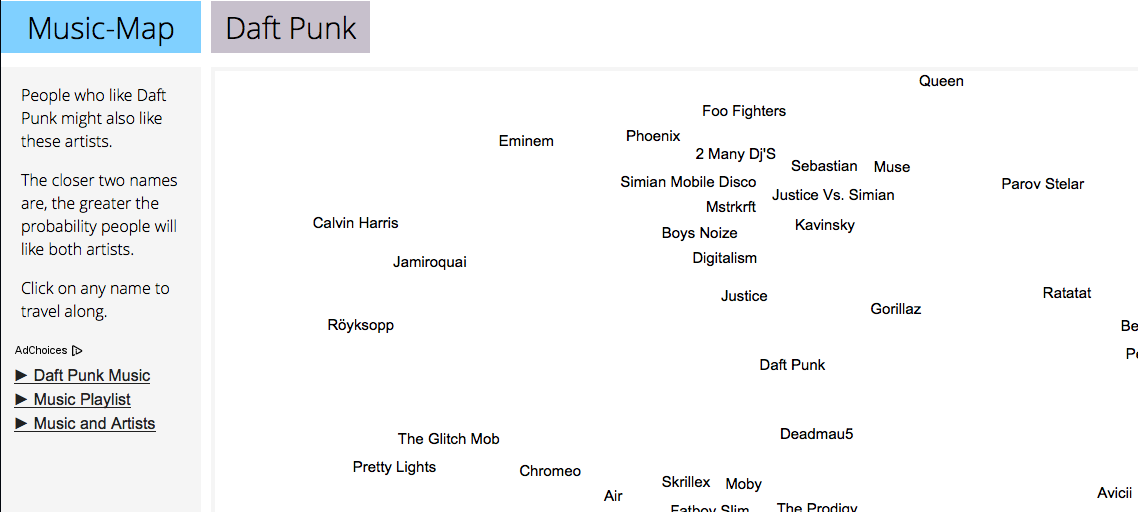1138x512 pixels.
Task: Click the Calvin Harris name
Action: [355, 223]
